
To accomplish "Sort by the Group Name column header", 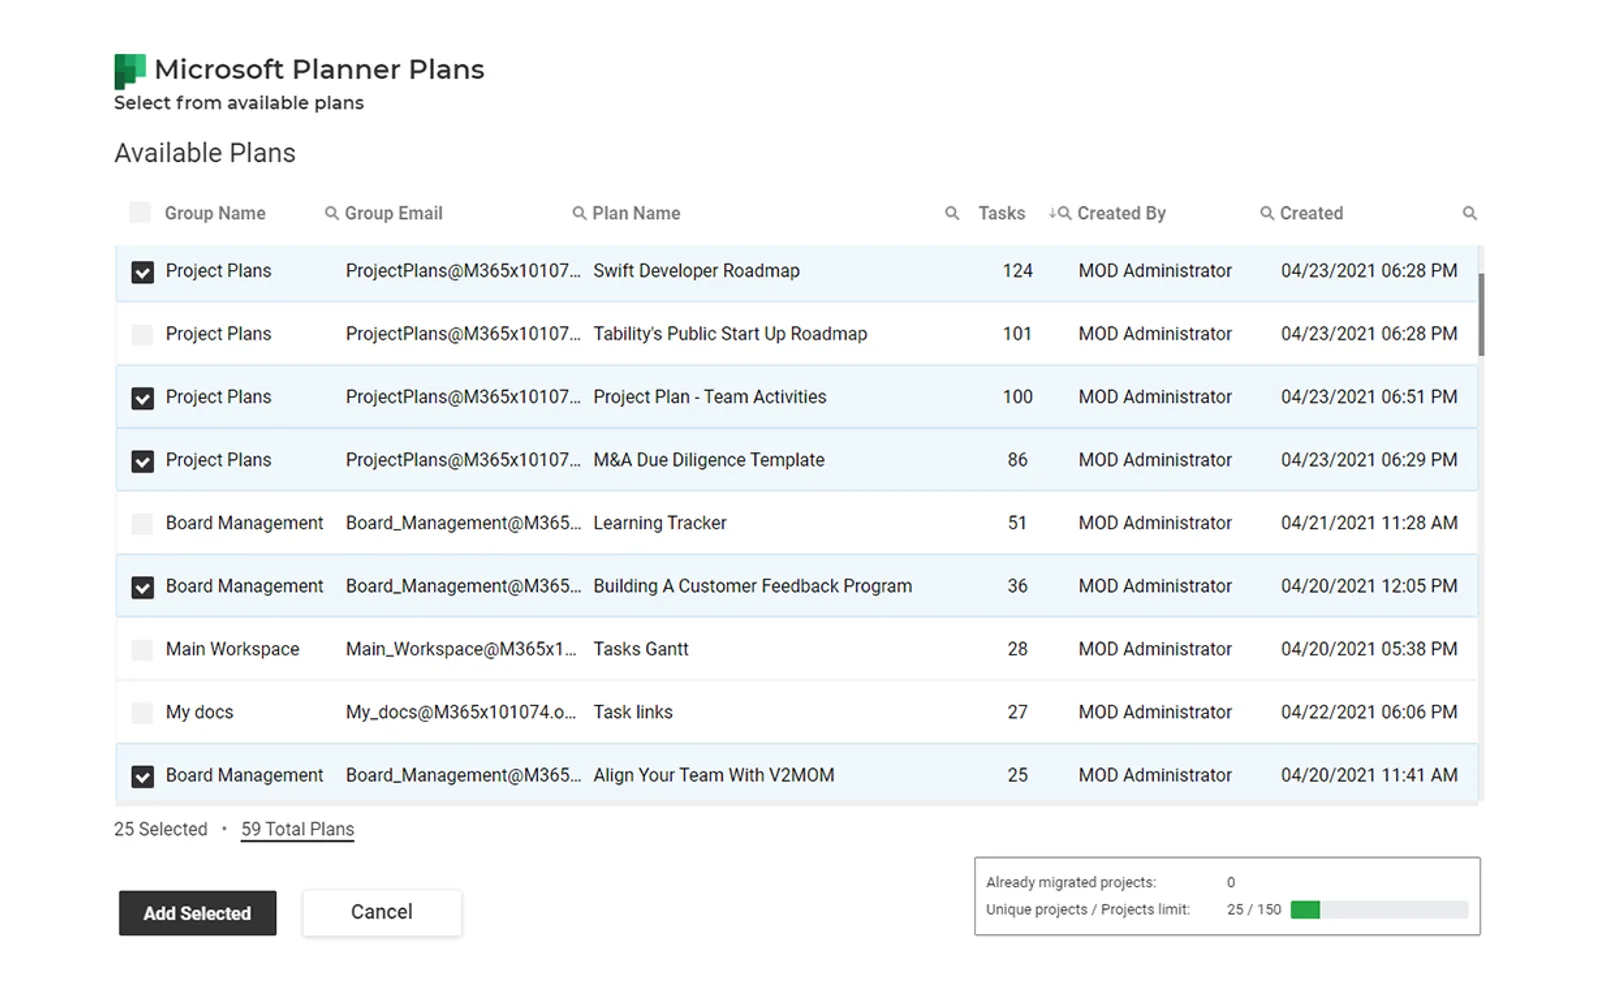I will [x=215, y=213].
